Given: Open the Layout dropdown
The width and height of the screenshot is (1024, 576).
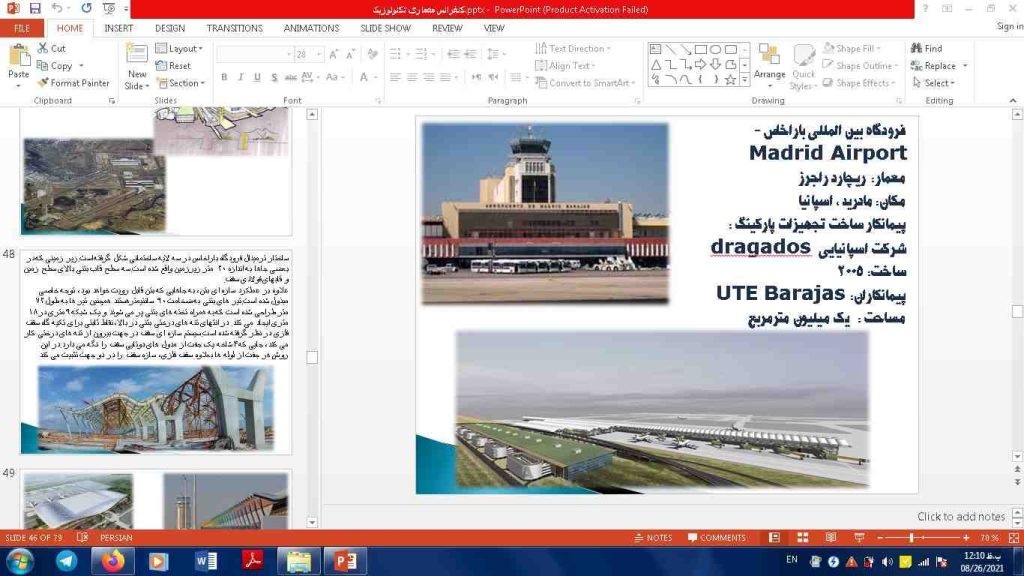Looking at the screenshot, I should [x=180, y=48].
